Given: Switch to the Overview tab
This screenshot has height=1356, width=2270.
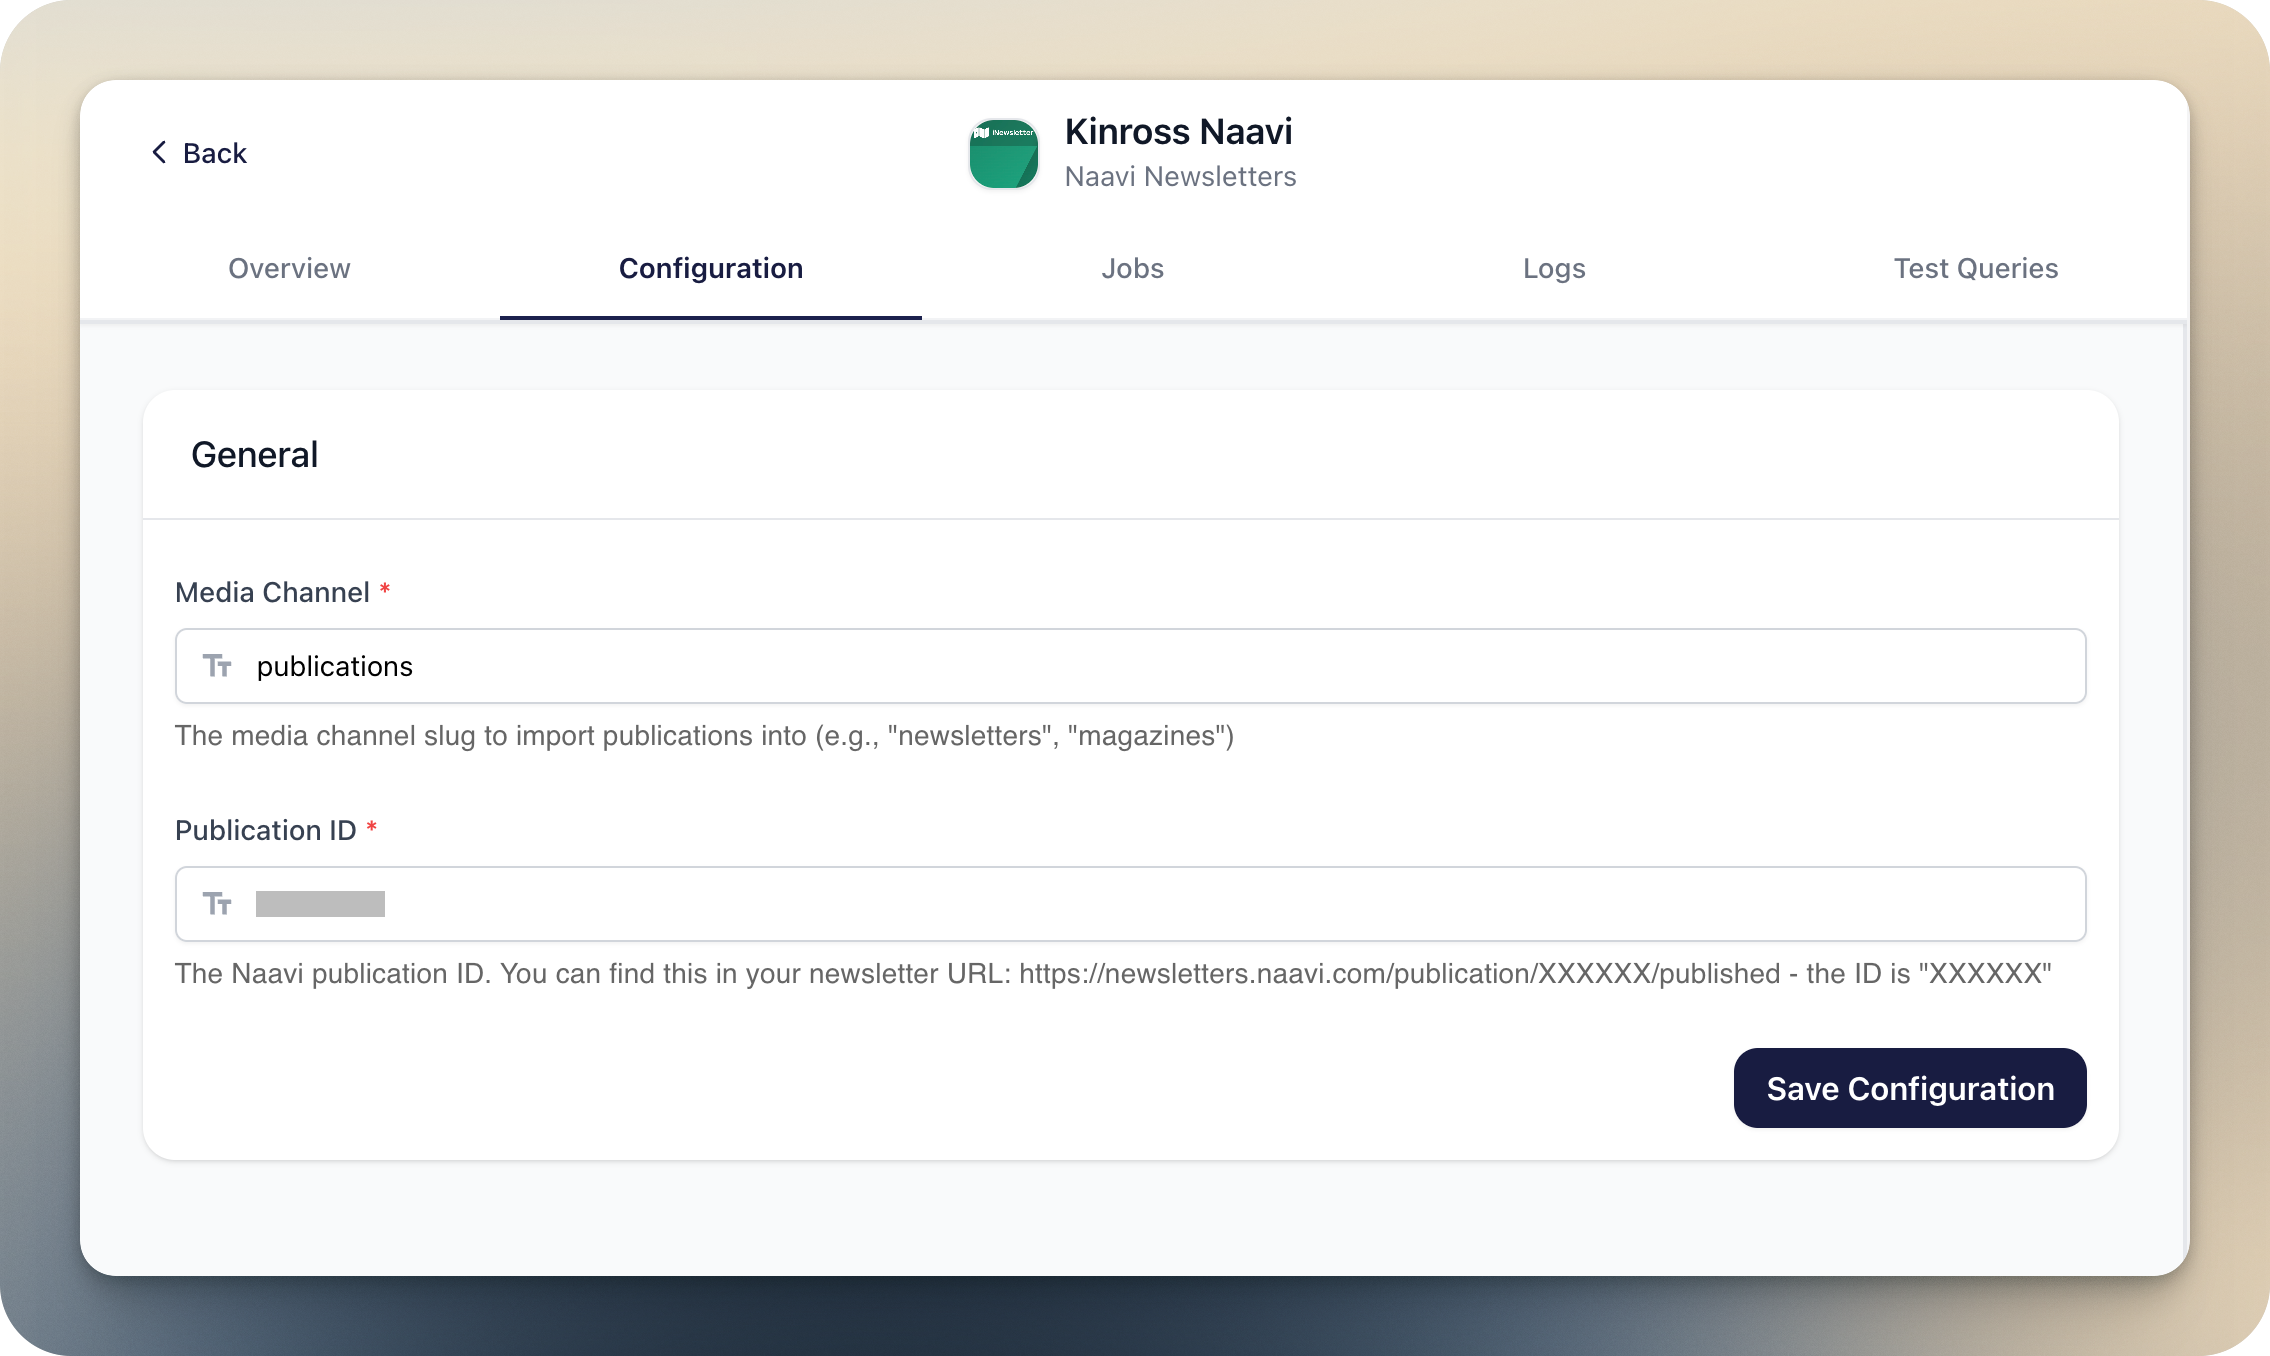Looking at the screenshot, I should (x=288, y=268).
